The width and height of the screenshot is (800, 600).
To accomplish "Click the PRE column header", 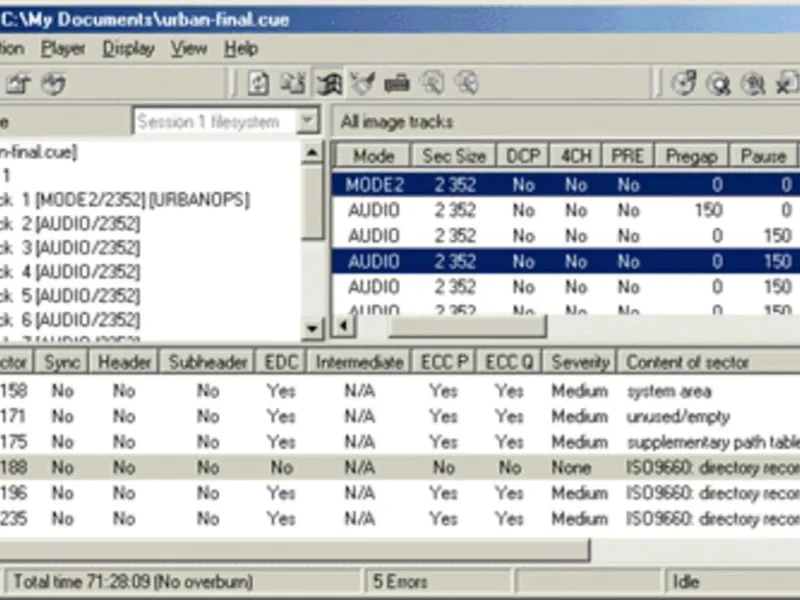I will pyautogui.click(x=628, y=156).
